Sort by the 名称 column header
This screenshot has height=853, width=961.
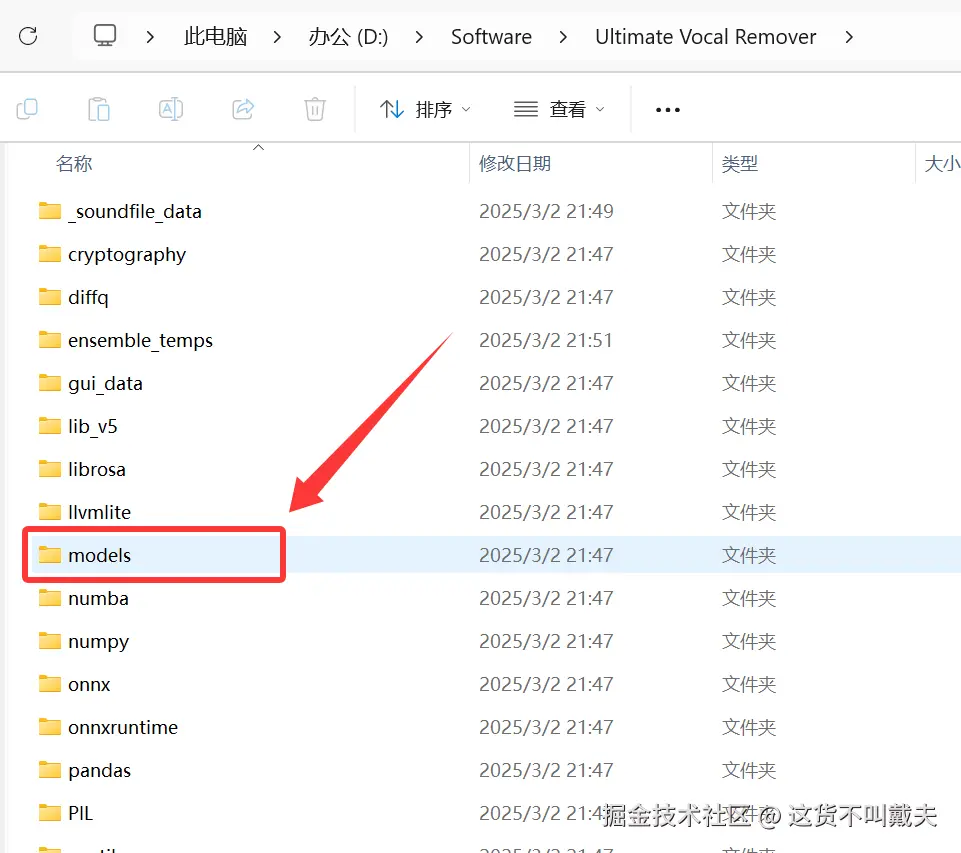[74, 164]
